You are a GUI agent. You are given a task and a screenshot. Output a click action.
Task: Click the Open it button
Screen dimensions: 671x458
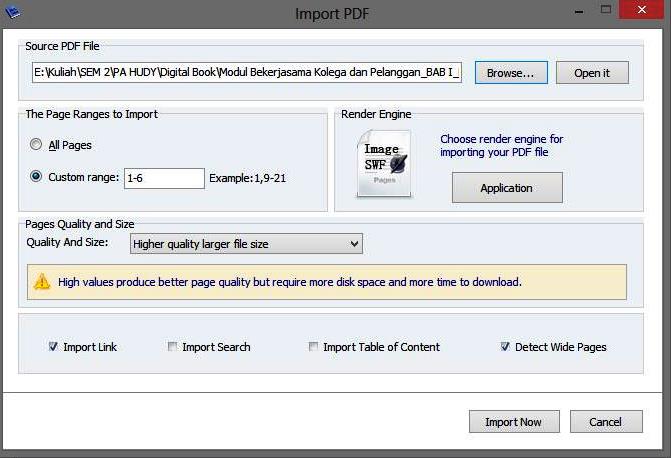(592, 73)
